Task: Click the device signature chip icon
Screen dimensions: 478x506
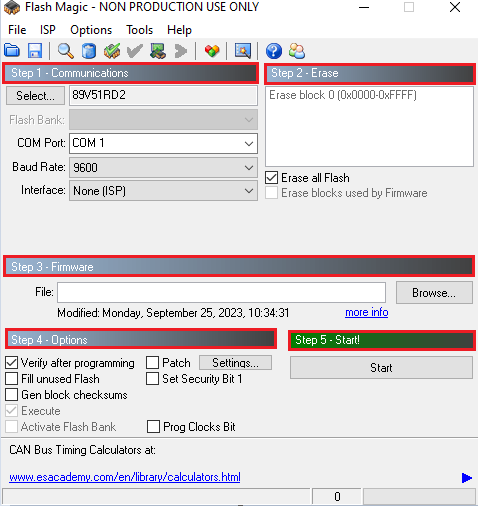Action: pos(158,51)
